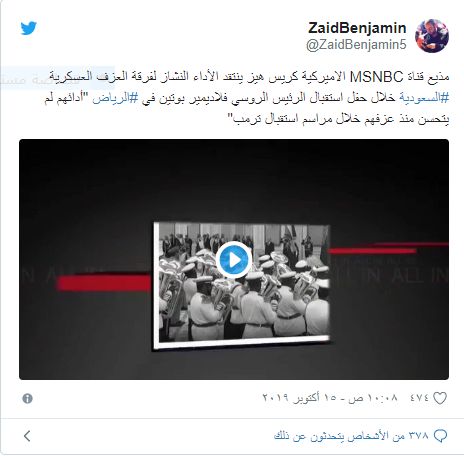Play the embedded tweet video
The height and width of the screenshot is (456, 464).
pos(234,260)
